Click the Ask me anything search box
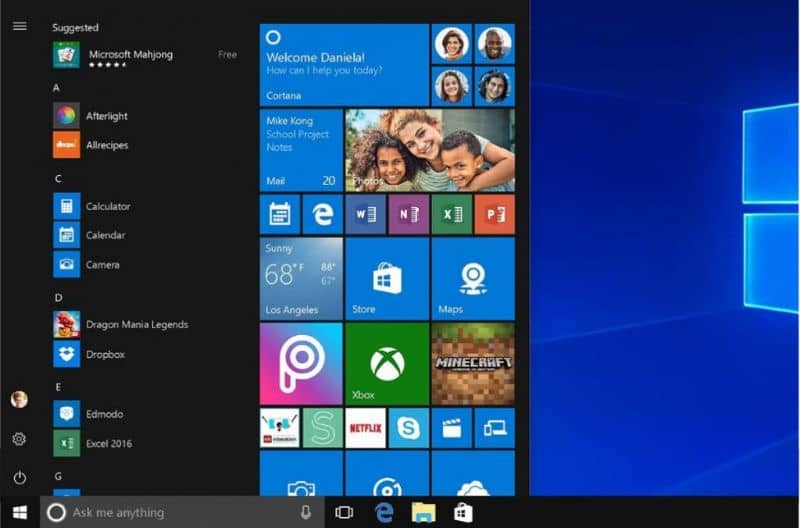Viewport: 800px width, 528px height. [x=182, y=512]
